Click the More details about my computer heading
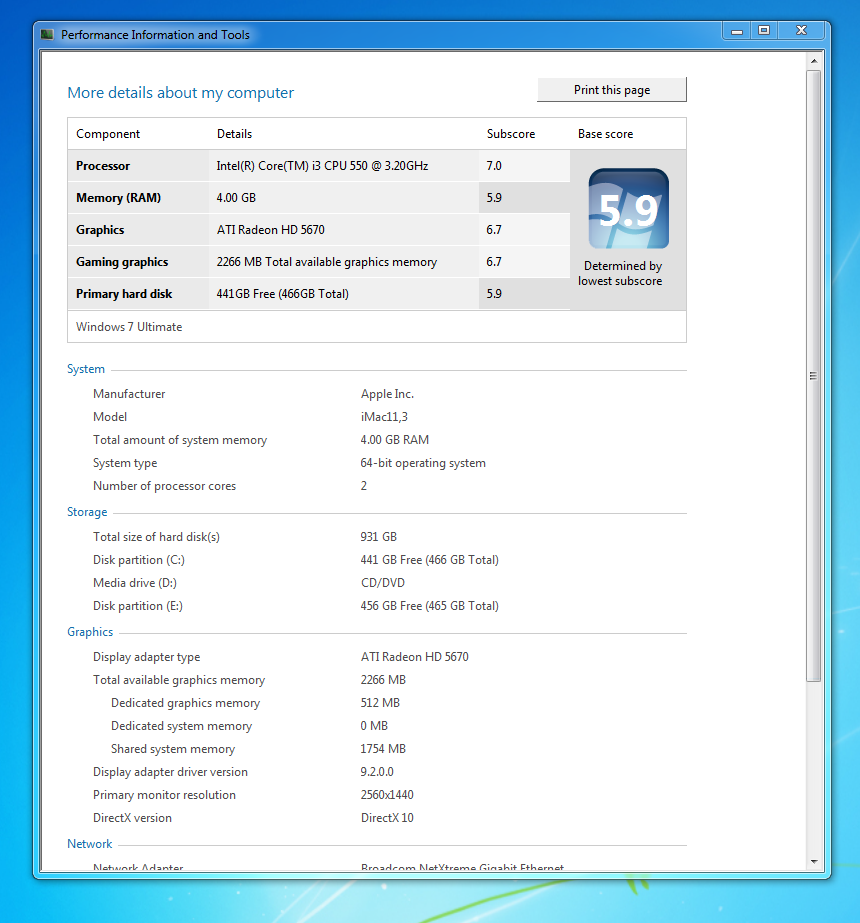This screenshot has height=923, width=860. click(x=181, y=93)
